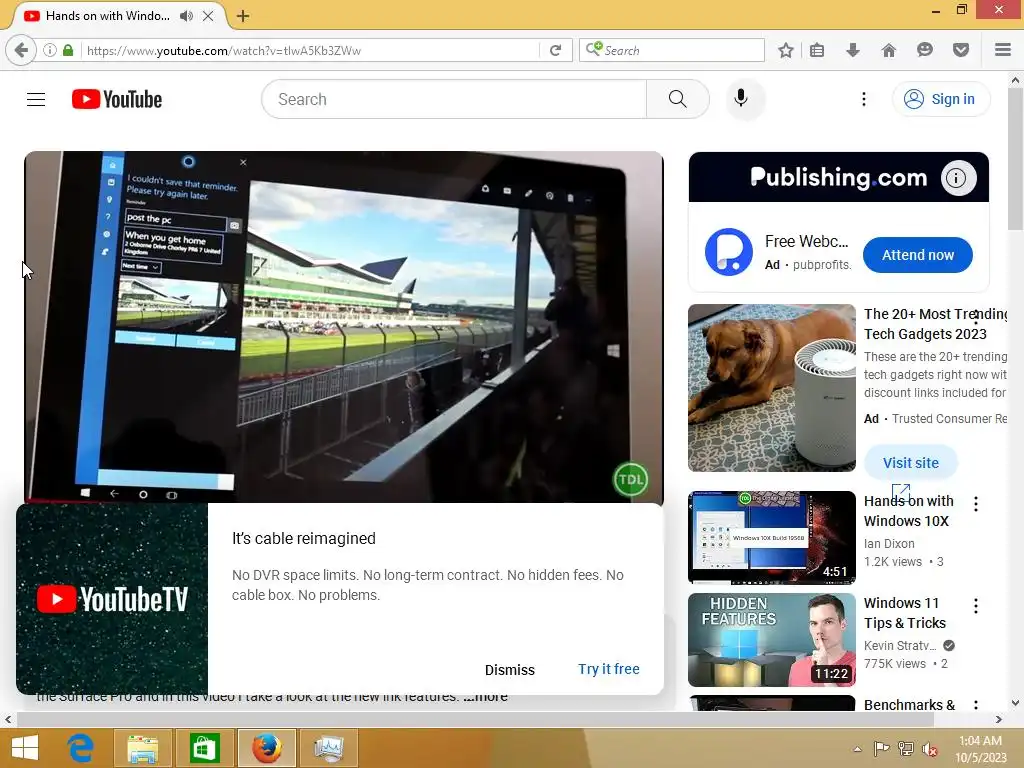Open the Publishing.com ad banner
Image resolution: width=1024 pixels, height=768 pixels.
pos(839,177)
